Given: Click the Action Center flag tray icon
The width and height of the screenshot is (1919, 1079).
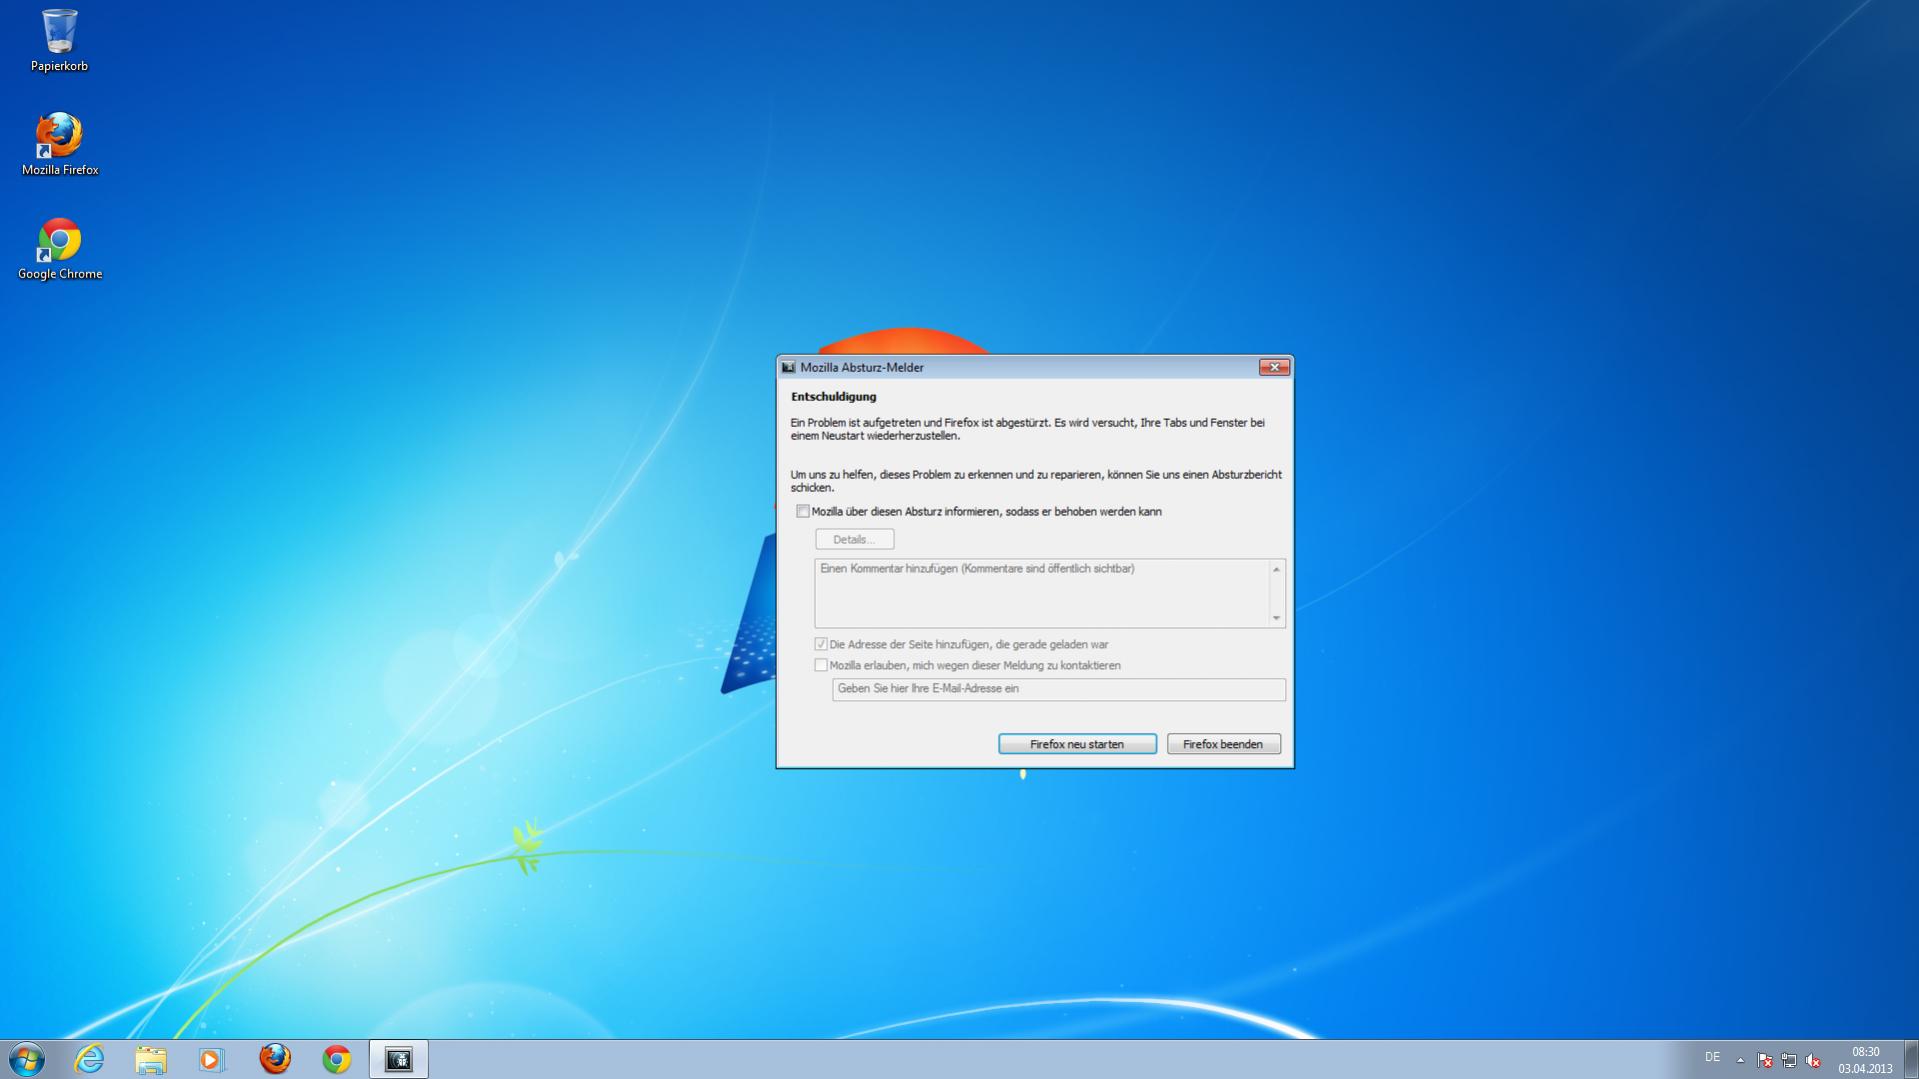Looking at the screenshot, I should coord(1765,1060).
